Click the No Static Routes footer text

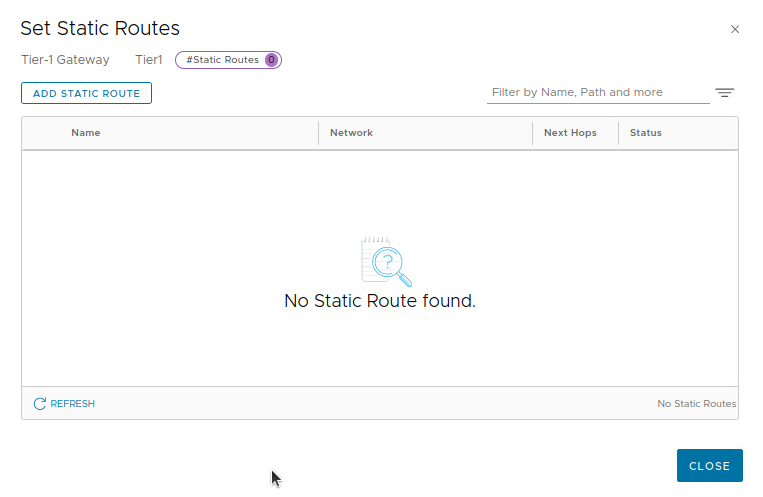696,404
